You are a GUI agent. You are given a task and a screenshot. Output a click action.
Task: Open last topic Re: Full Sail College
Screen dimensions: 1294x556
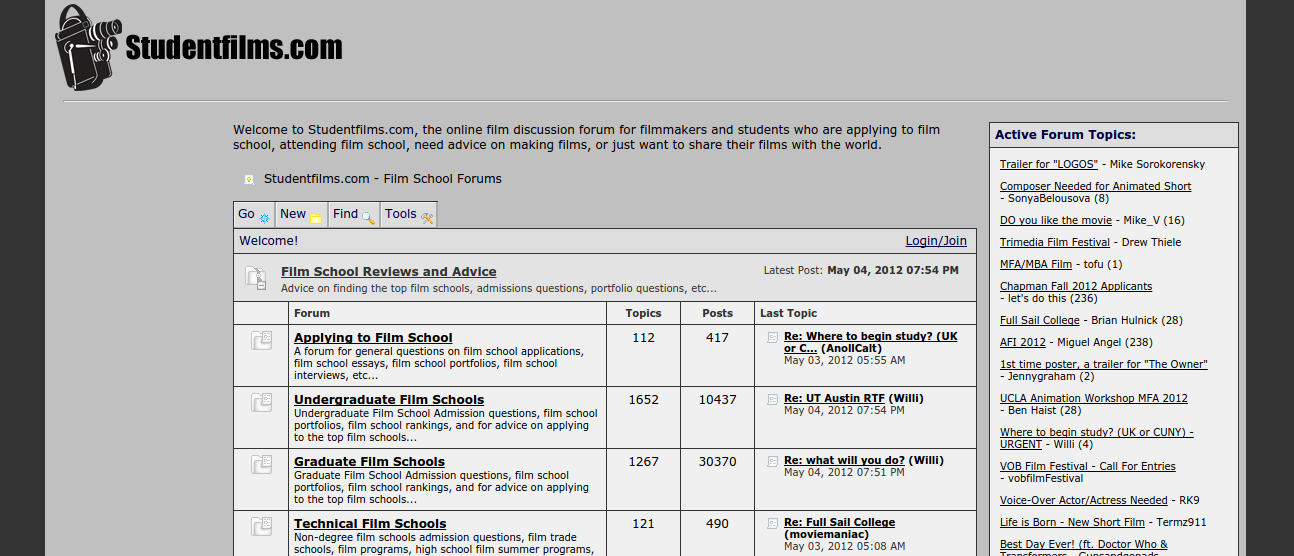(839, 522)
